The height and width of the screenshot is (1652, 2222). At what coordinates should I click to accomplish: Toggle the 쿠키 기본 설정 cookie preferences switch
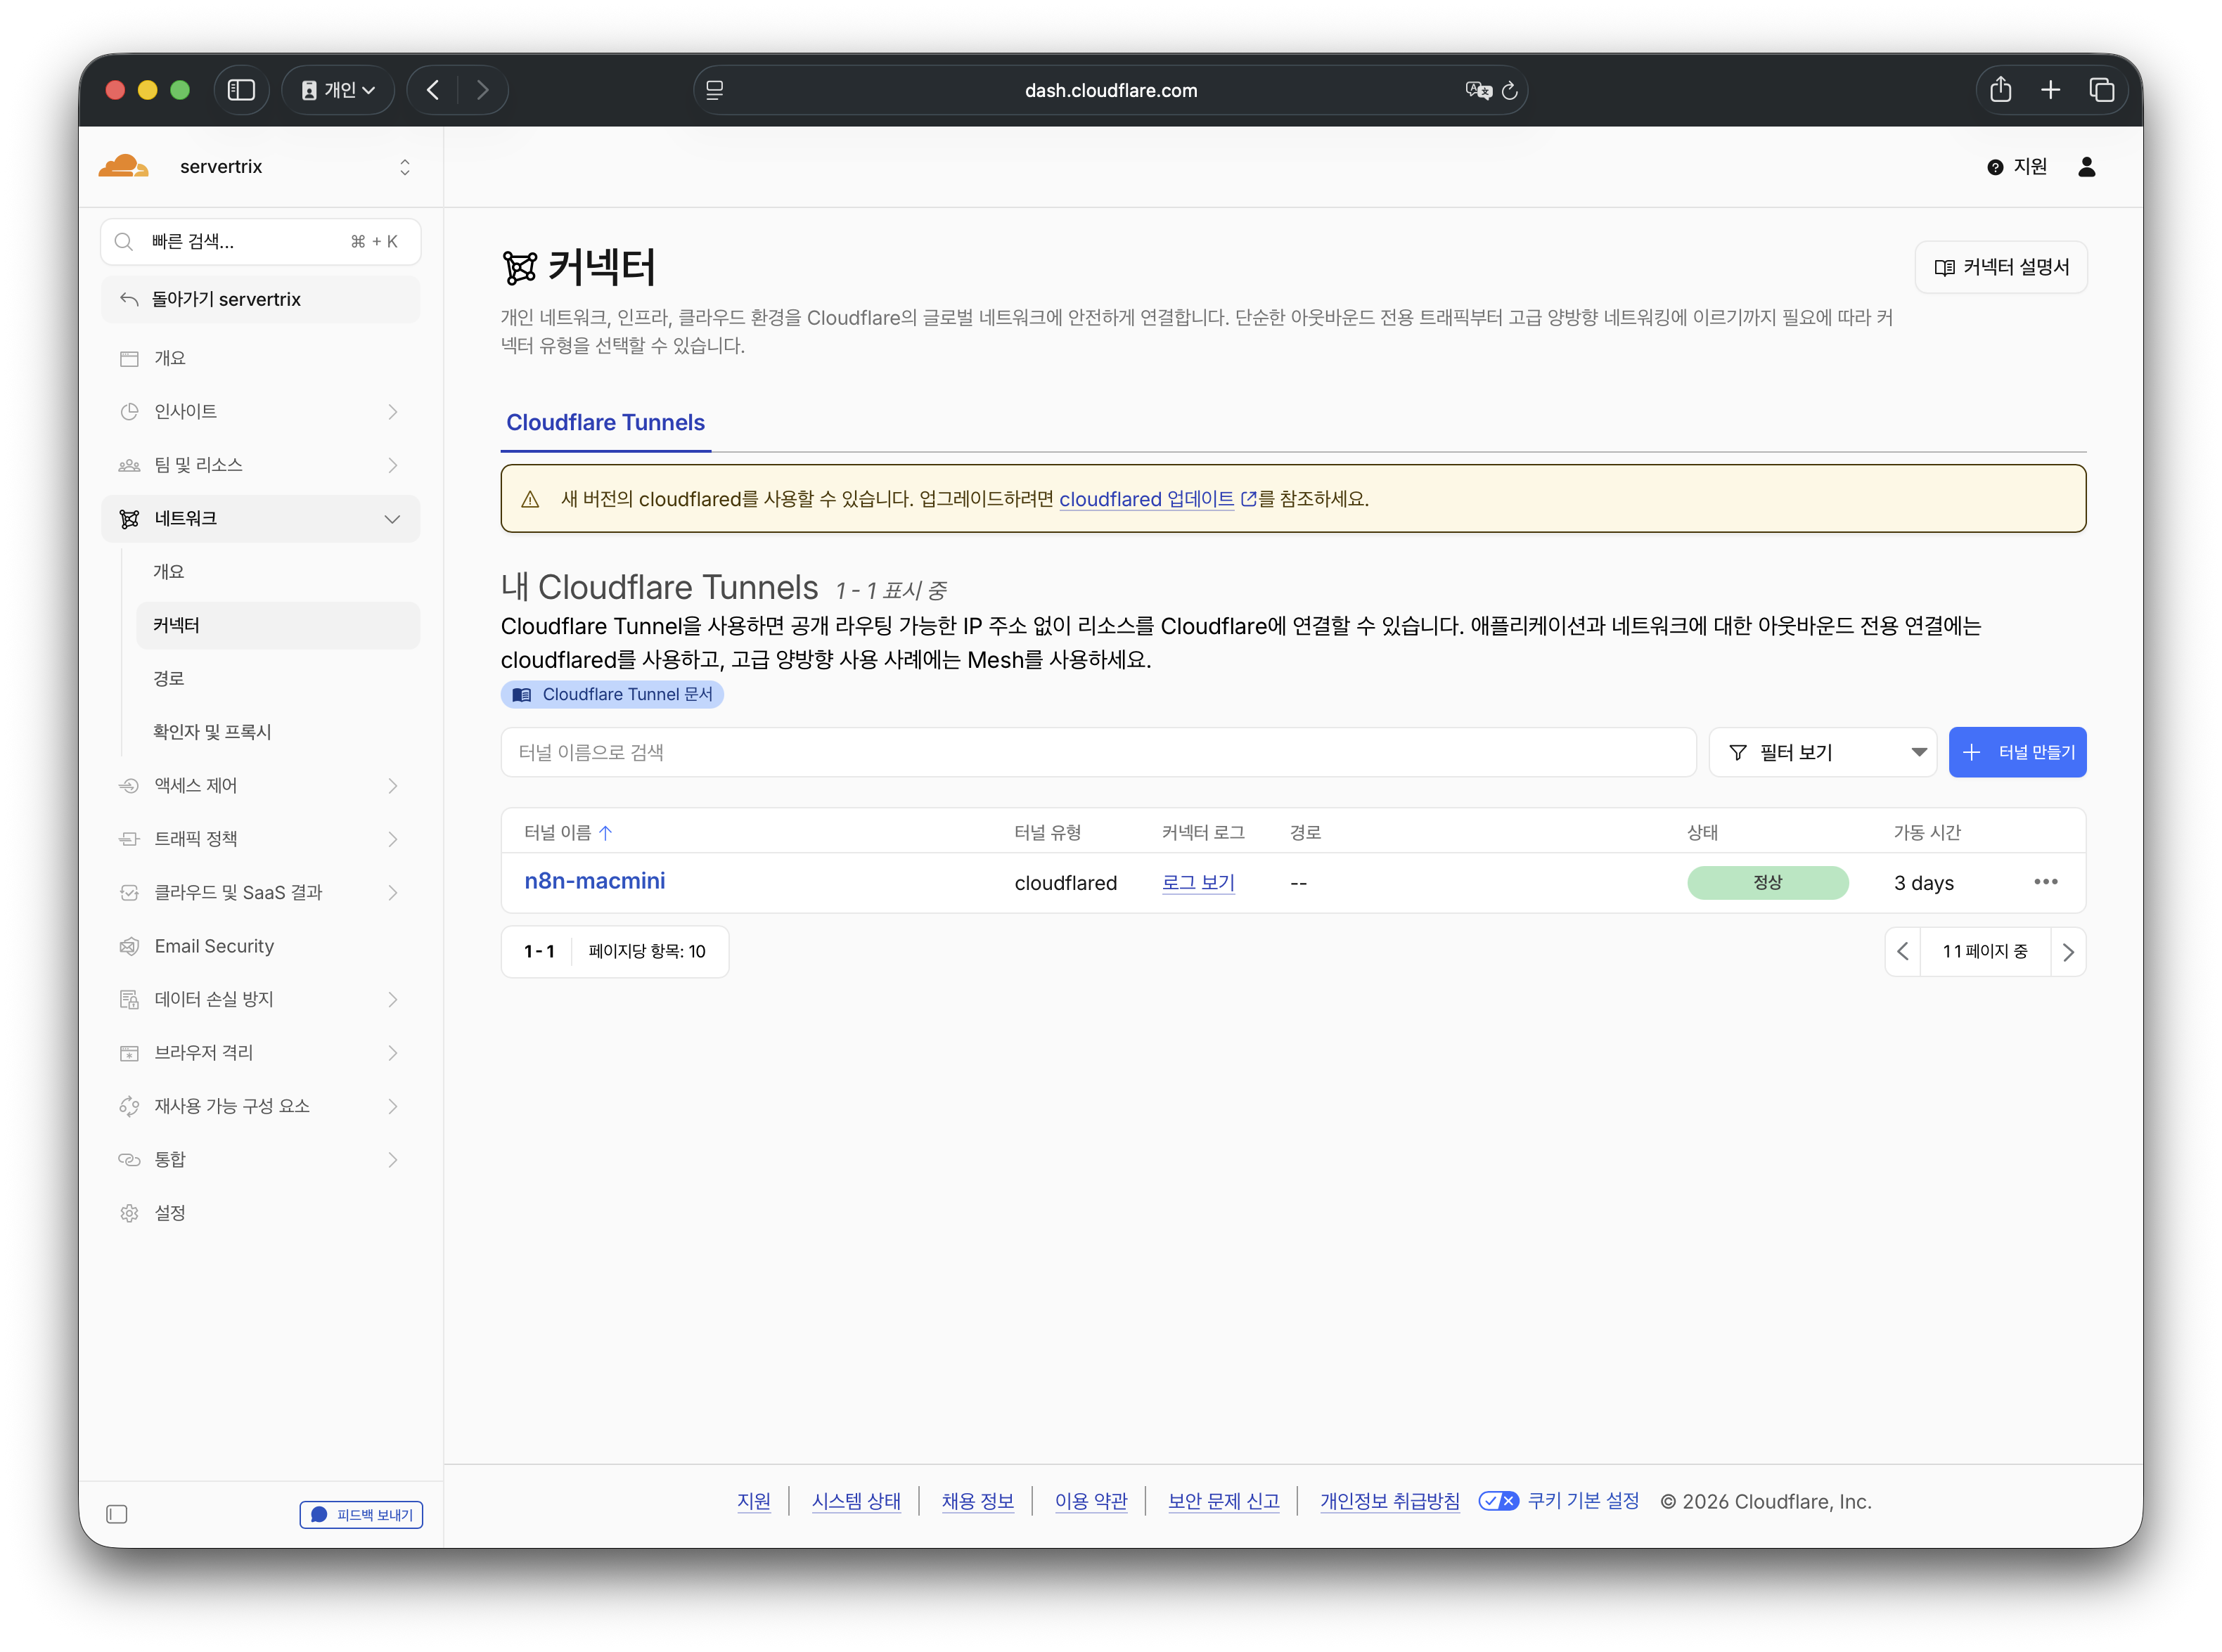point(1498,1501)
